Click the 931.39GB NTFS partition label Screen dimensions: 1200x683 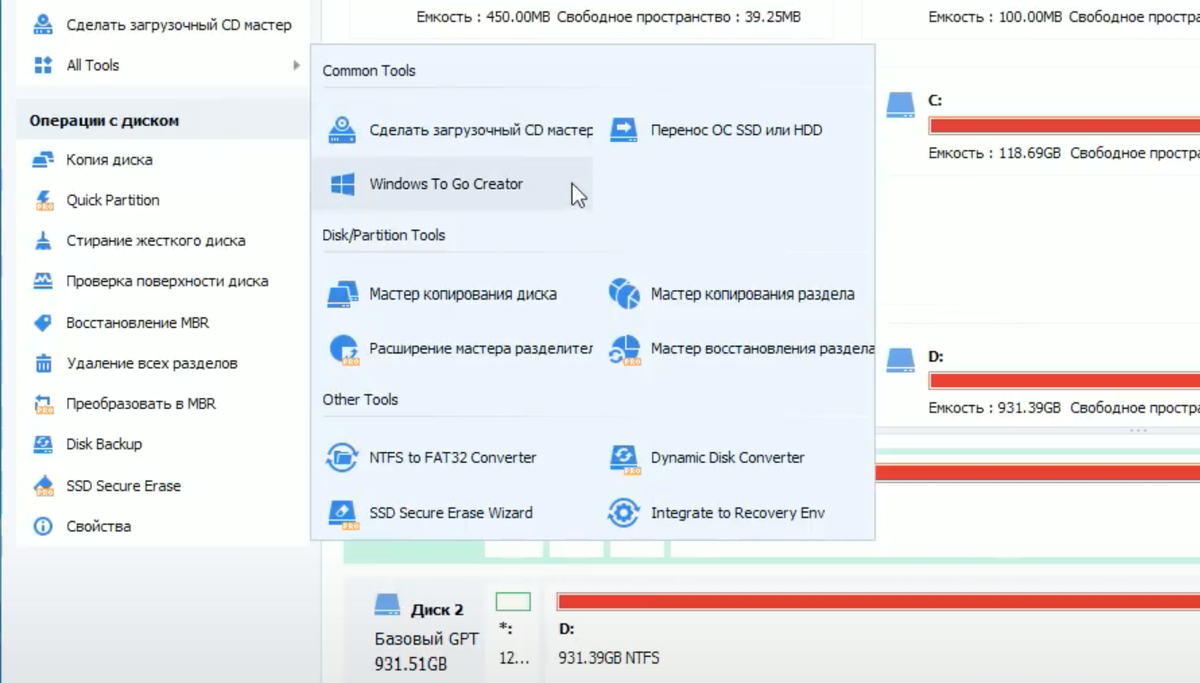click(x=609, y=658)
